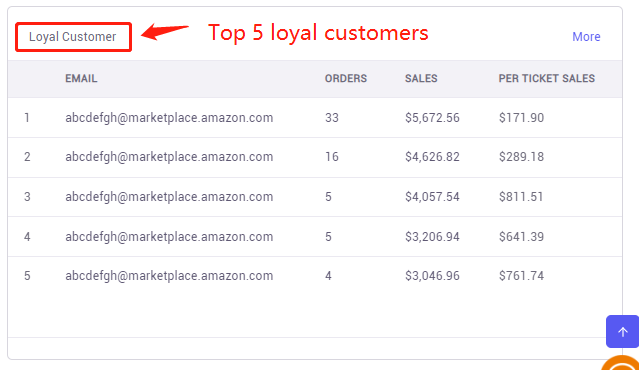Click the PER TICKET SALES header
The width and height of the screenshot is (639, 370).
pos(546,78)
